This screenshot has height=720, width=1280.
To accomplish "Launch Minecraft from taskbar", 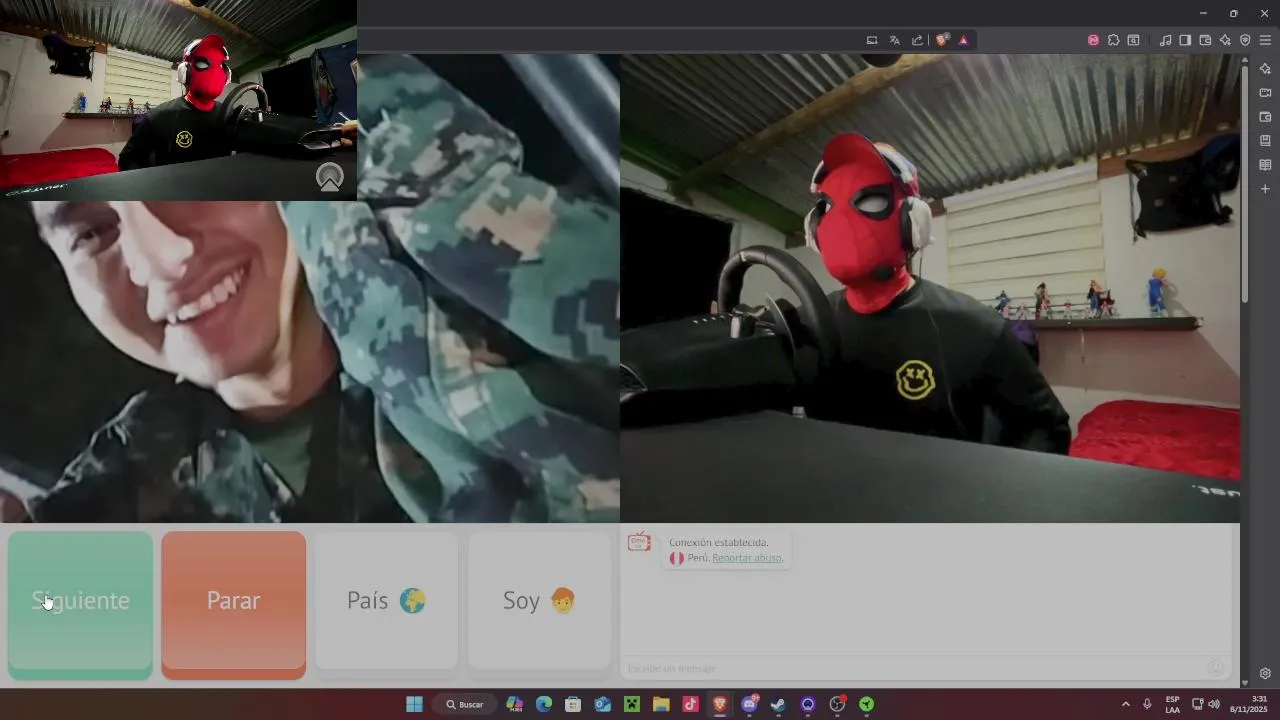I will pos(632,704).
